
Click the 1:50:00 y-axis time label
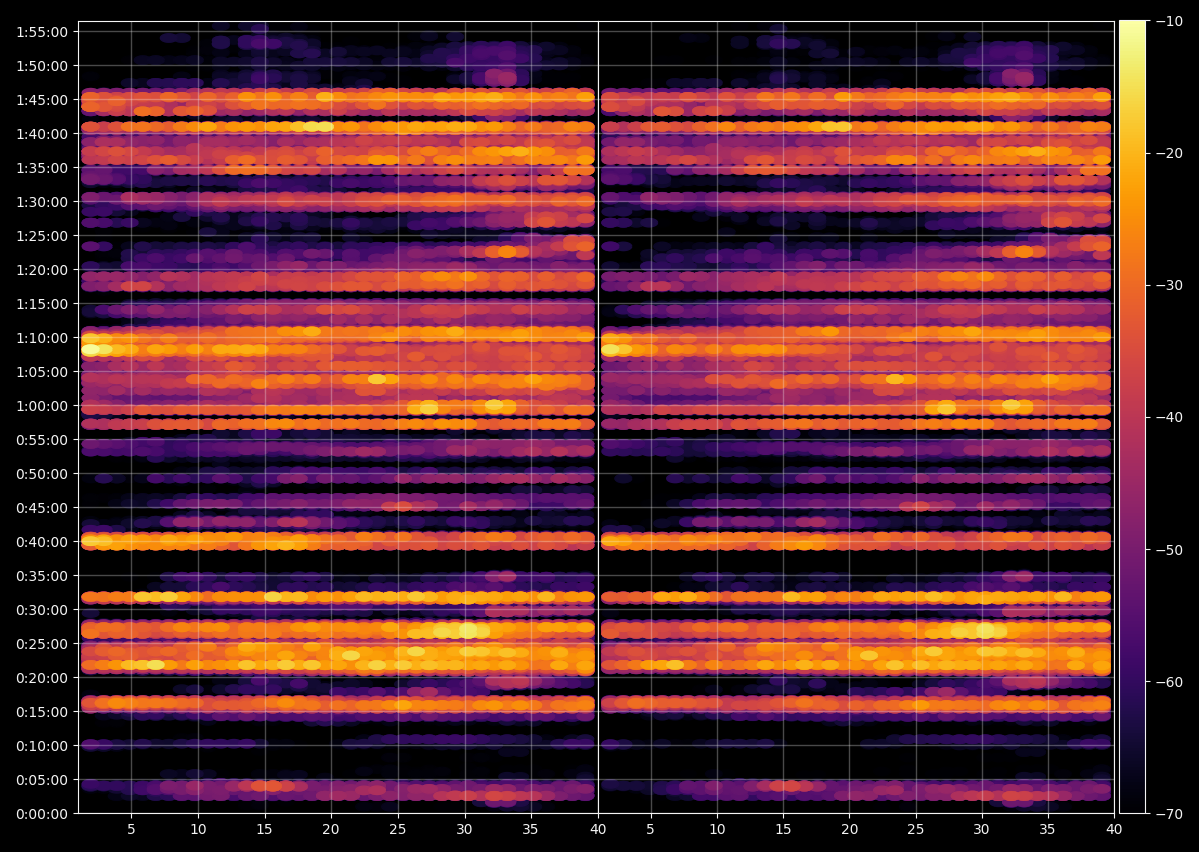click(x=42, y=66)
